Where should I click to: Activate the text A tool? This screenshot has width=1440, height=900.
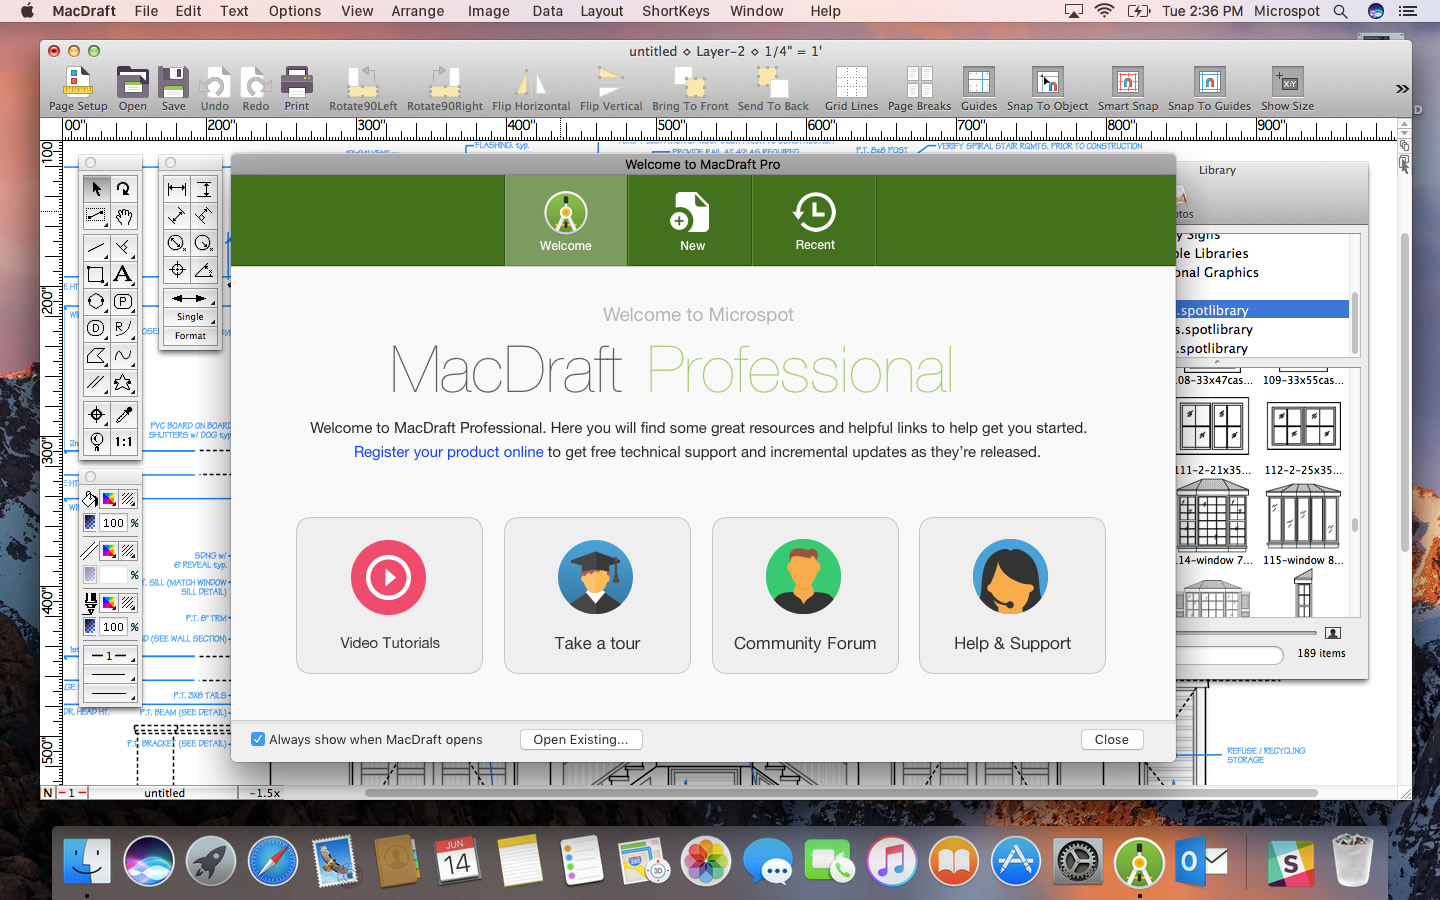[x=123, y=274]
